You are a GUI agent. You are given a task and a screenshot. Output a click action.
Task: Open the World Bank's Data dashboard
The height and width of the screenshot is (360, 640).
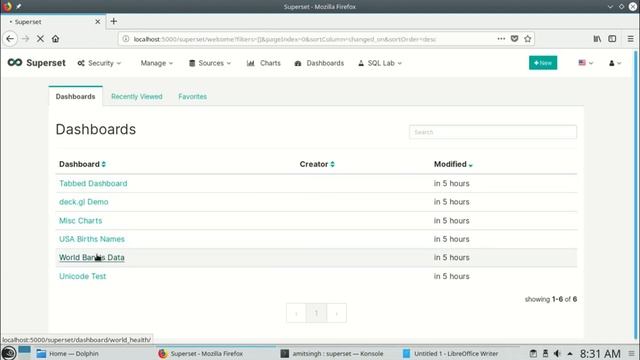[92, 258]
